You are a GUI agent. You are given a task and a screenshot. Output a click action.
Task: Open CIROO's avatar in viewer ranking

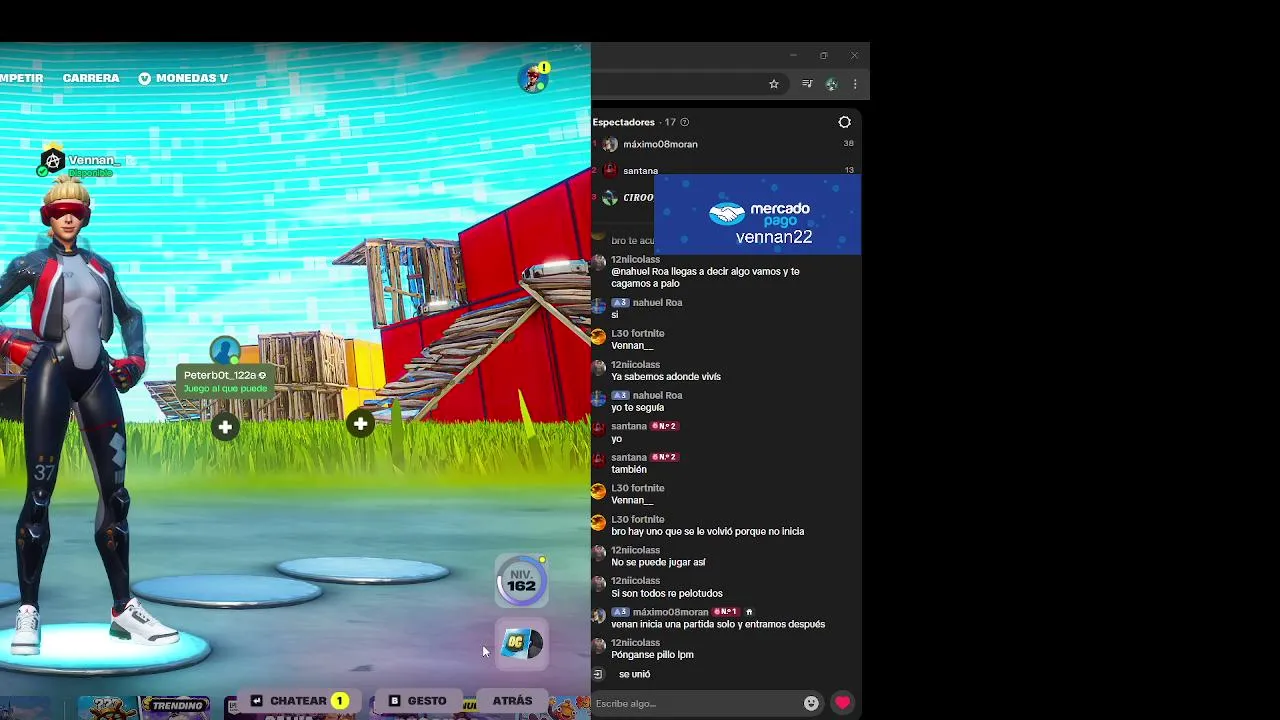point(610,197)
